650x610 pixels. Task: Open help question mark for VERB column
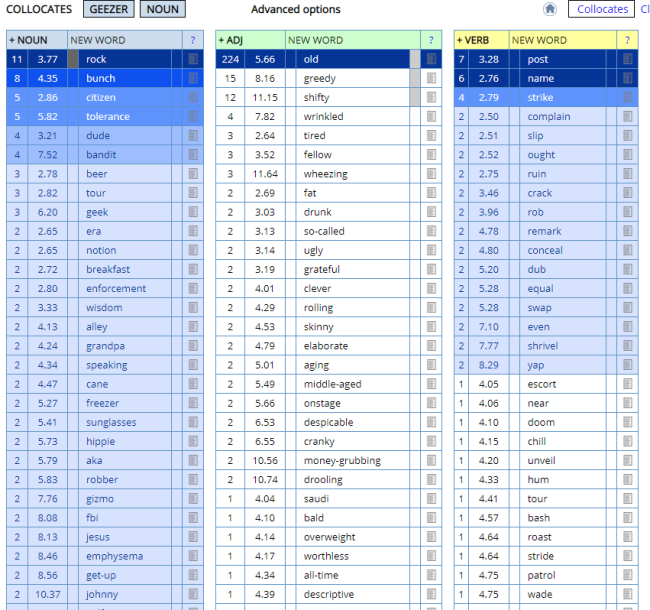627,40
